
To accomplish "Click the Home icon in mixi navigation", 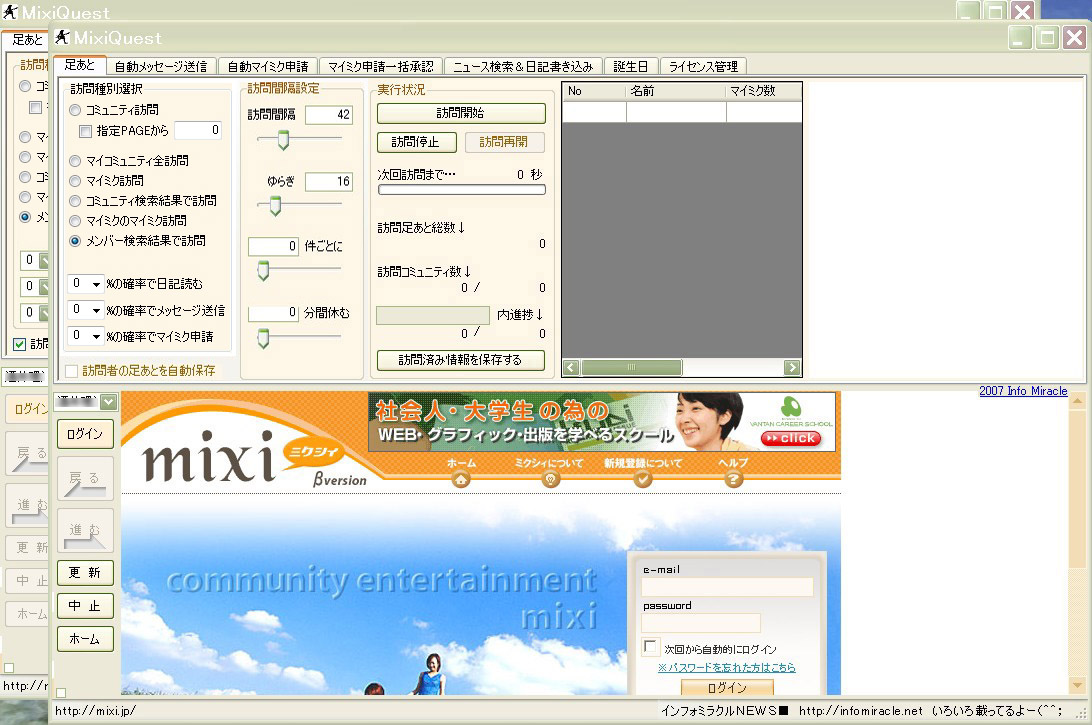I will click(461, 479).
